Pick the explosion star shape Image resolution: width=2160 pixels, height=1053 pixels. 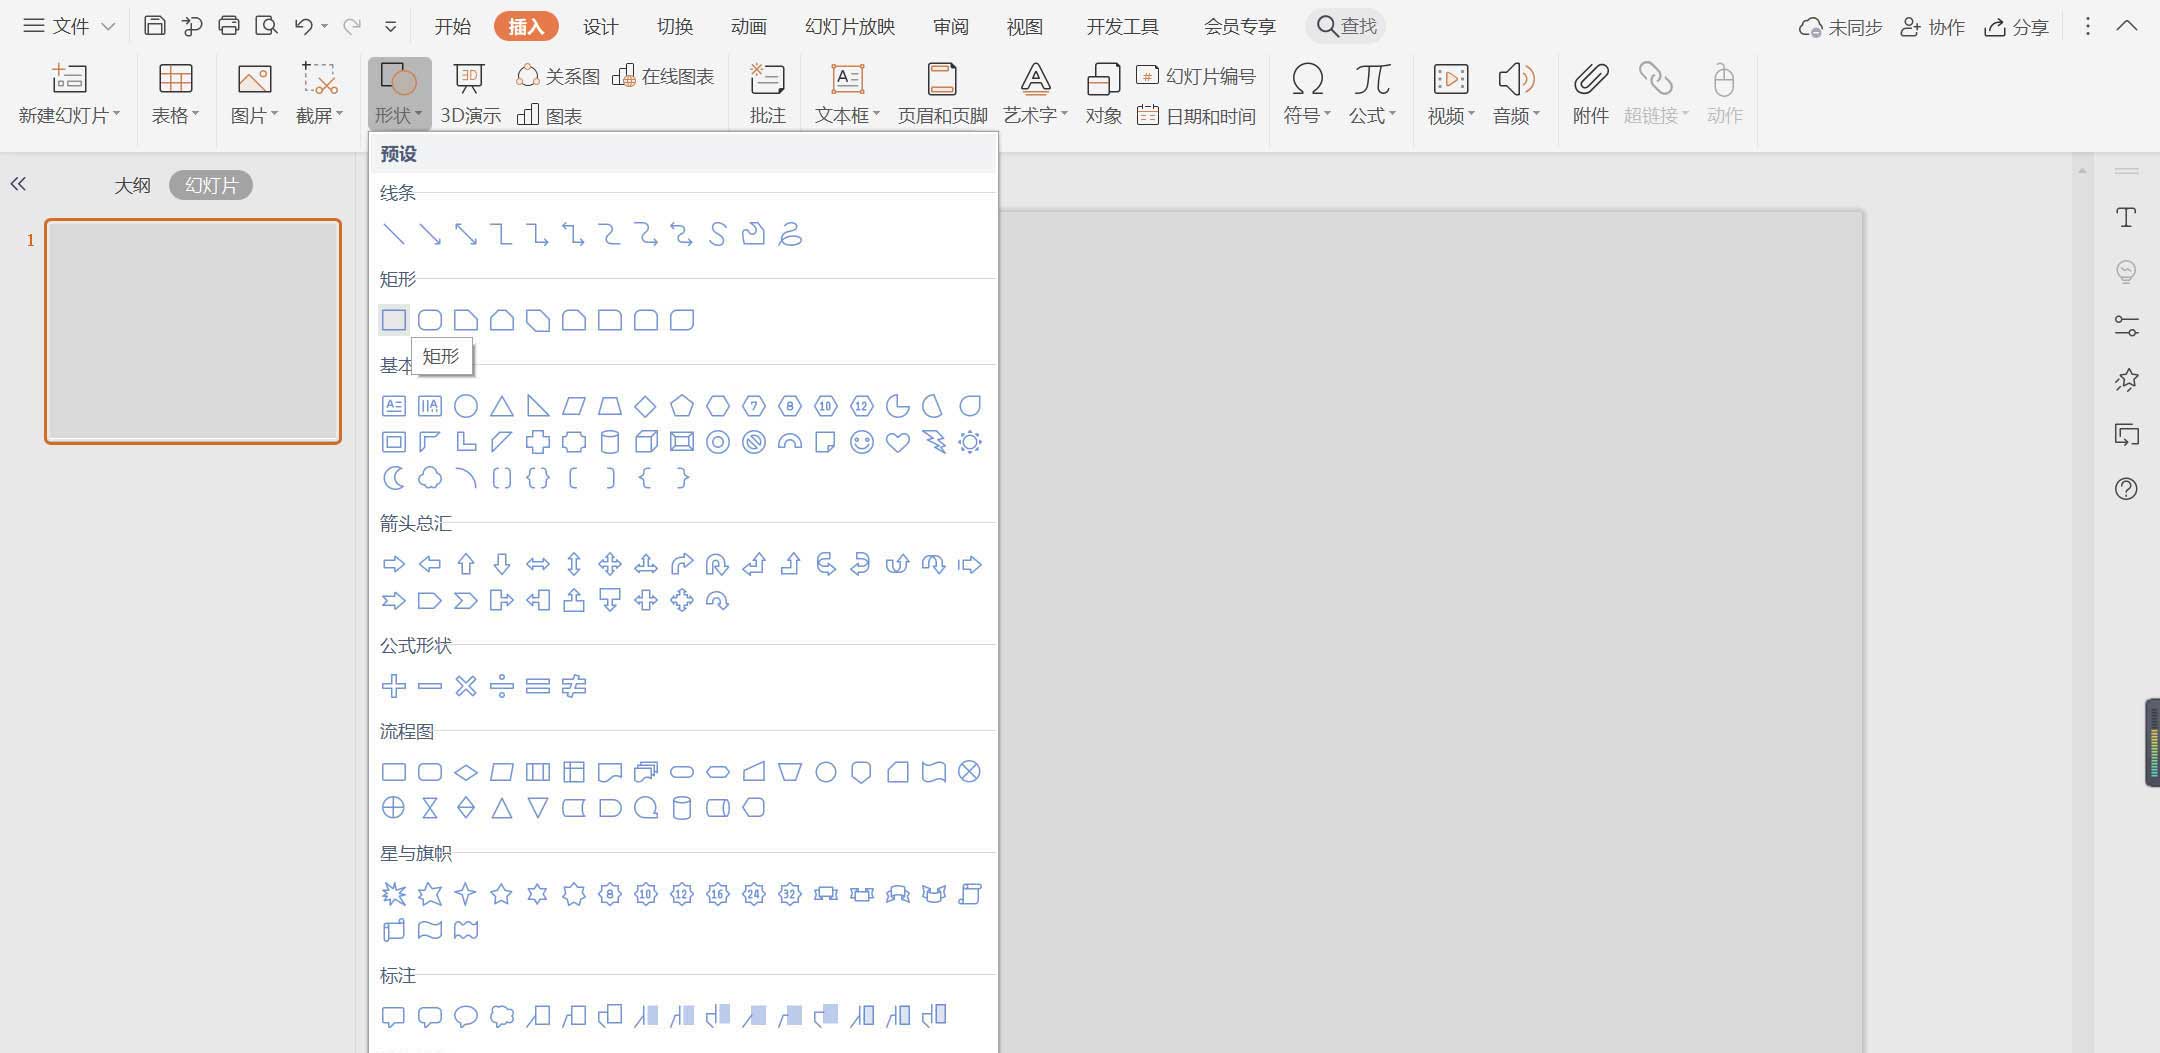394,894
